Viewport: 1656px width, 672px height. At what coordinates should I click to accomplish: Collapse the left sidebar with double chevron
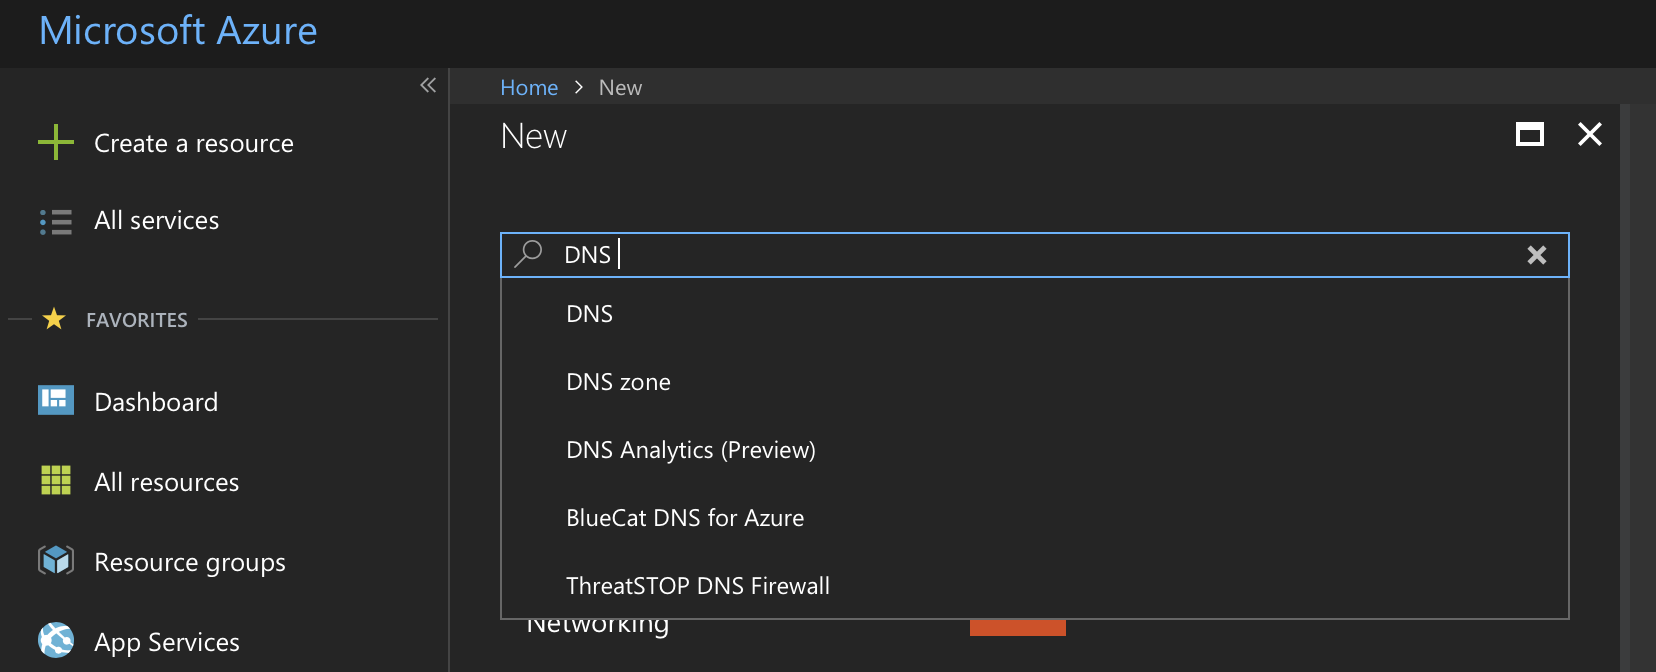click(428, 85)
